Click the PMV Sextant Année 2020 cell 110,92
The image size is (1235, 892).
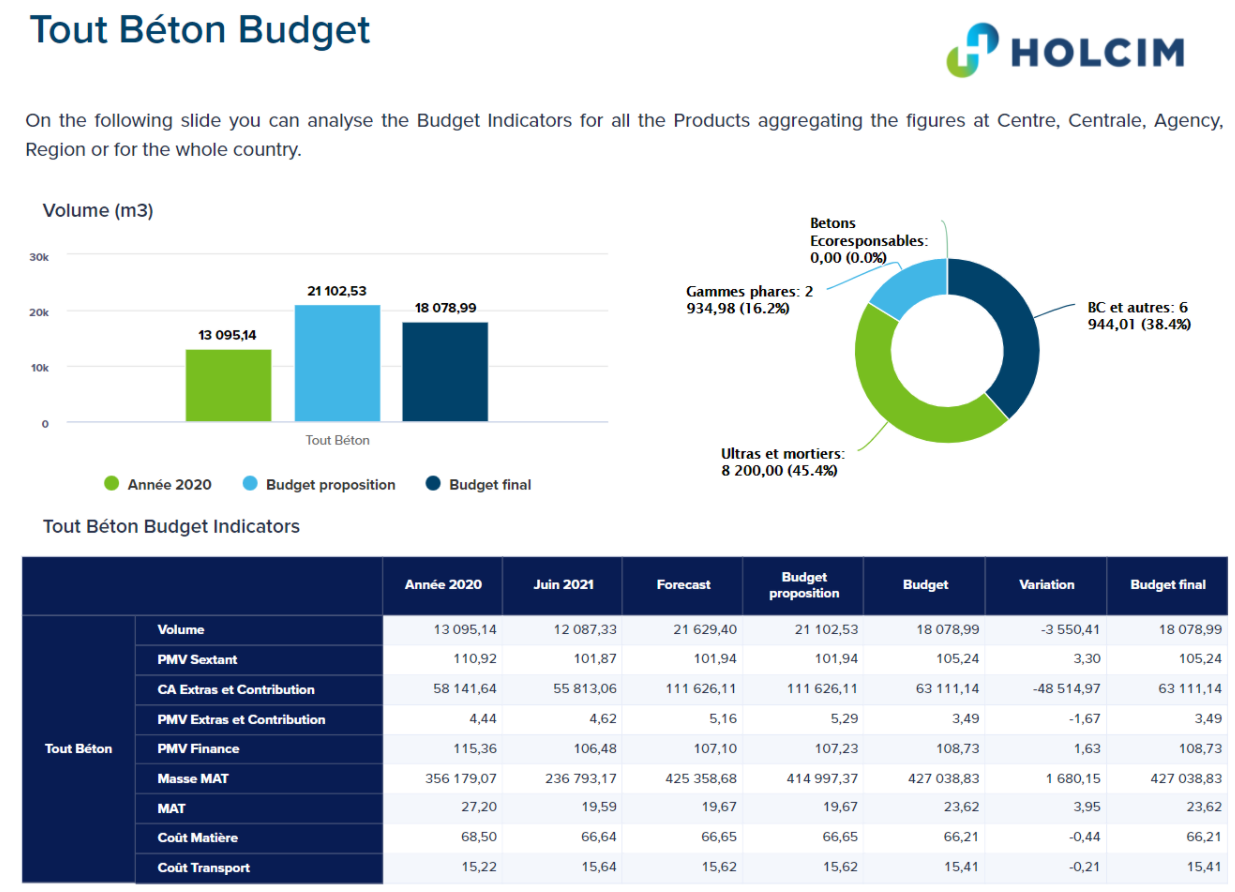(443, 660)
